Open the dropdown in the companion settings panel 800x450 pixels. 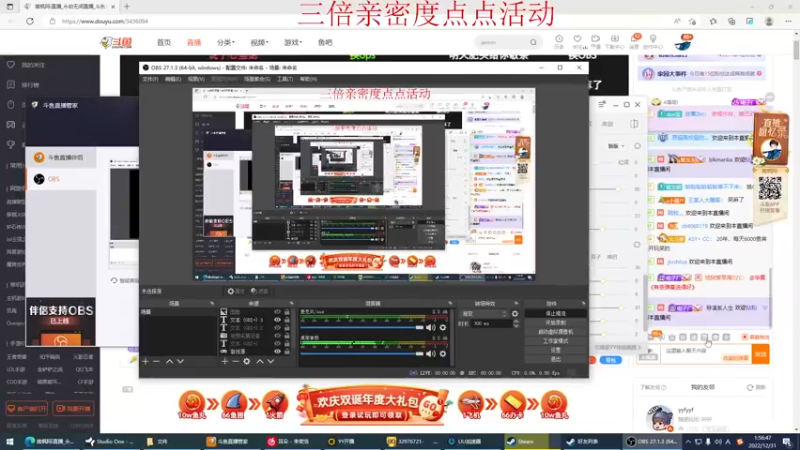[616, 146]
